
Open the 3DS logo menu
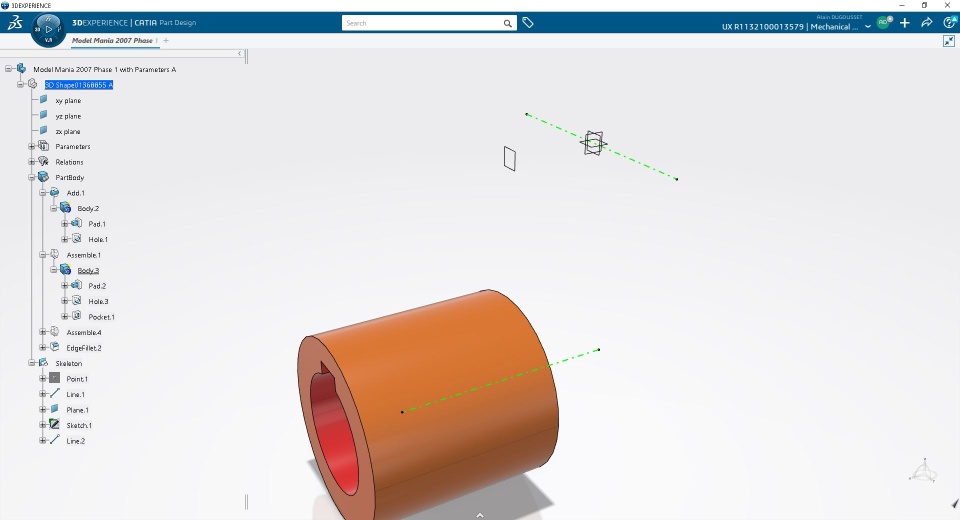(x=15, y=23)
